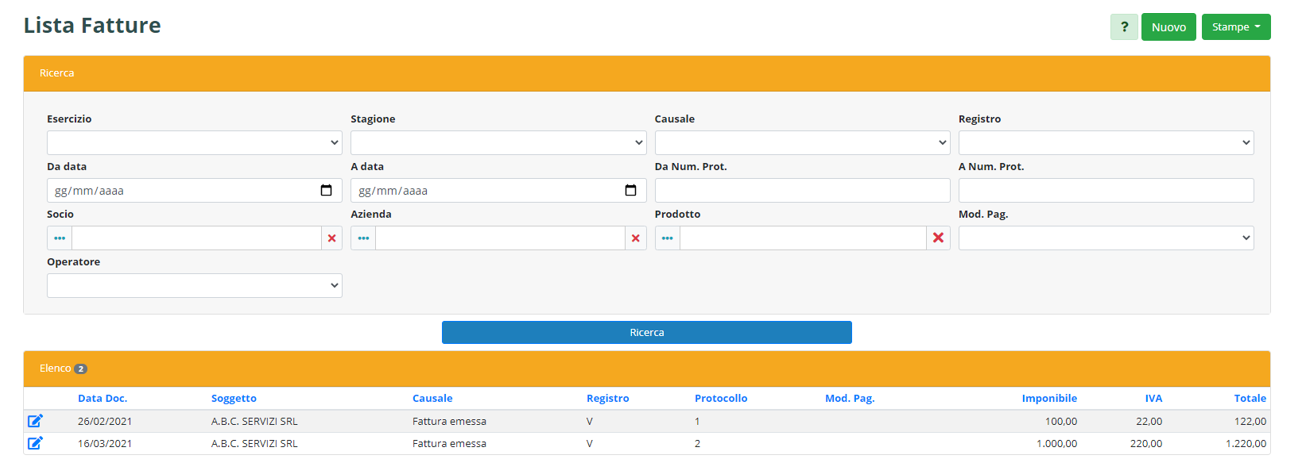Open calendar picker in Da data field

tap(326, 190)
